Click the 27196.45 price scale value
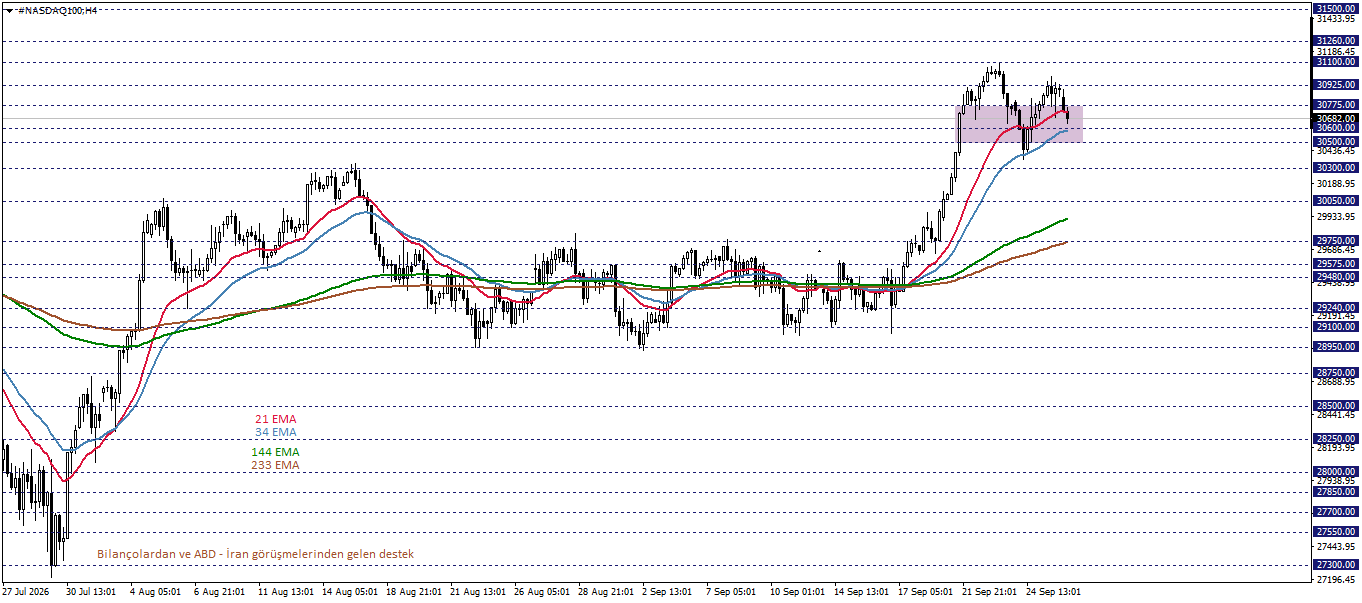Image resolution: width=1362 pixels, height=603 pixels. (1335, 580)
